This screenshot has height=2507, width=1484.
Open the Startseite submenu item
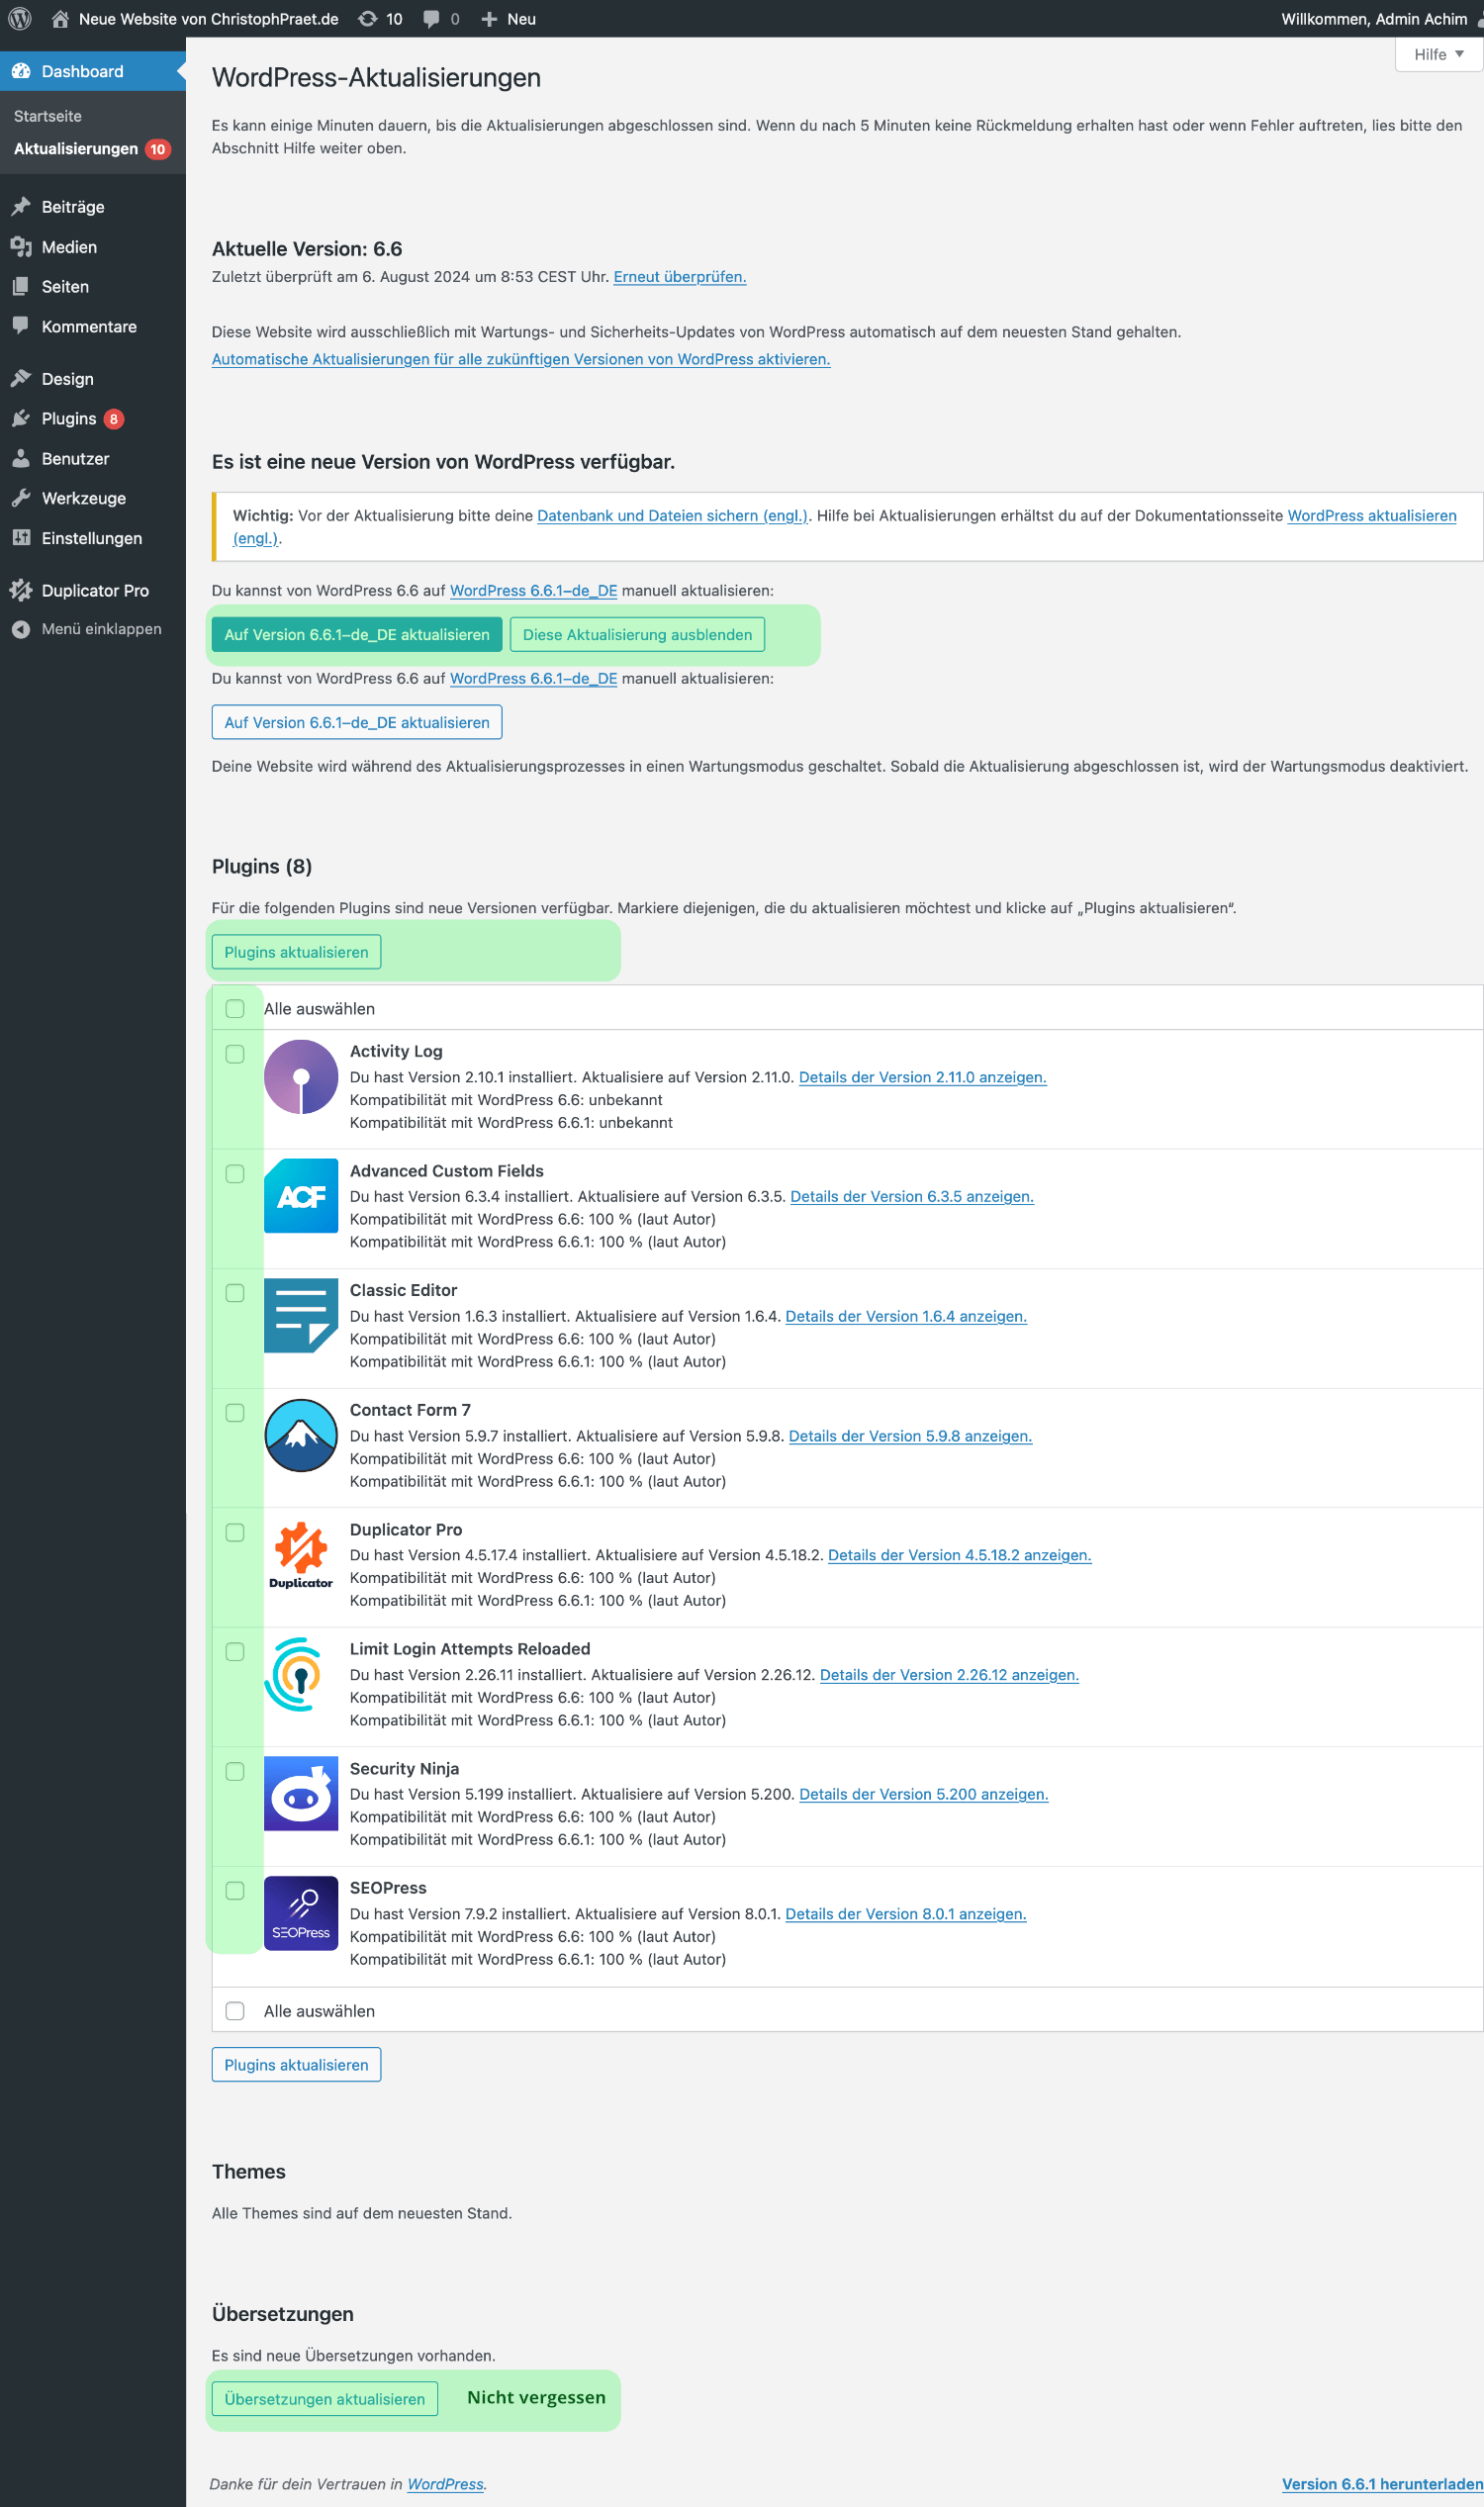coord(48,116)
